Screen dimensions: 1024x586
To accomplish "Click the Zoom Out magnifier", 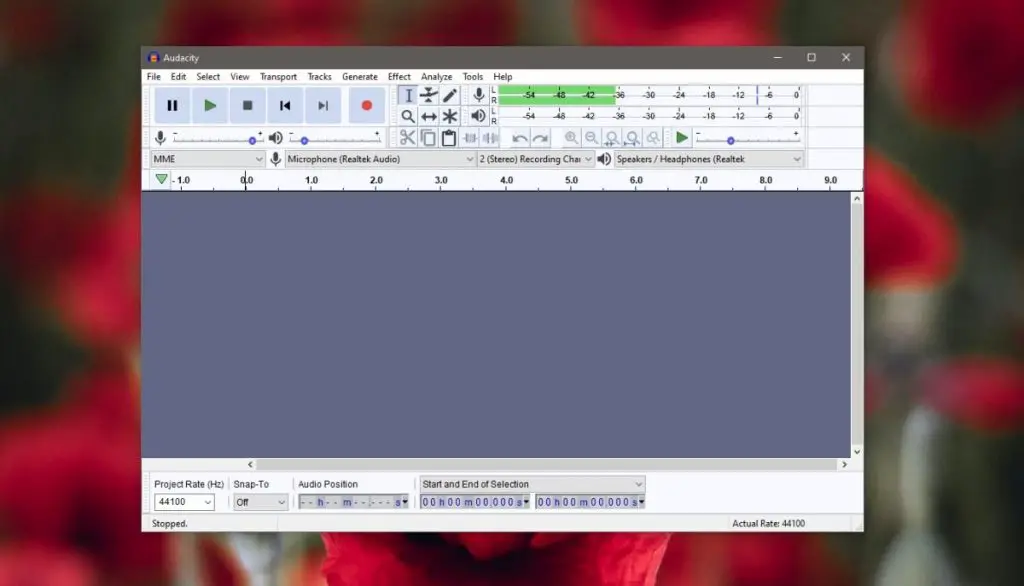I will pyautogui.click(x=592, y=138).
